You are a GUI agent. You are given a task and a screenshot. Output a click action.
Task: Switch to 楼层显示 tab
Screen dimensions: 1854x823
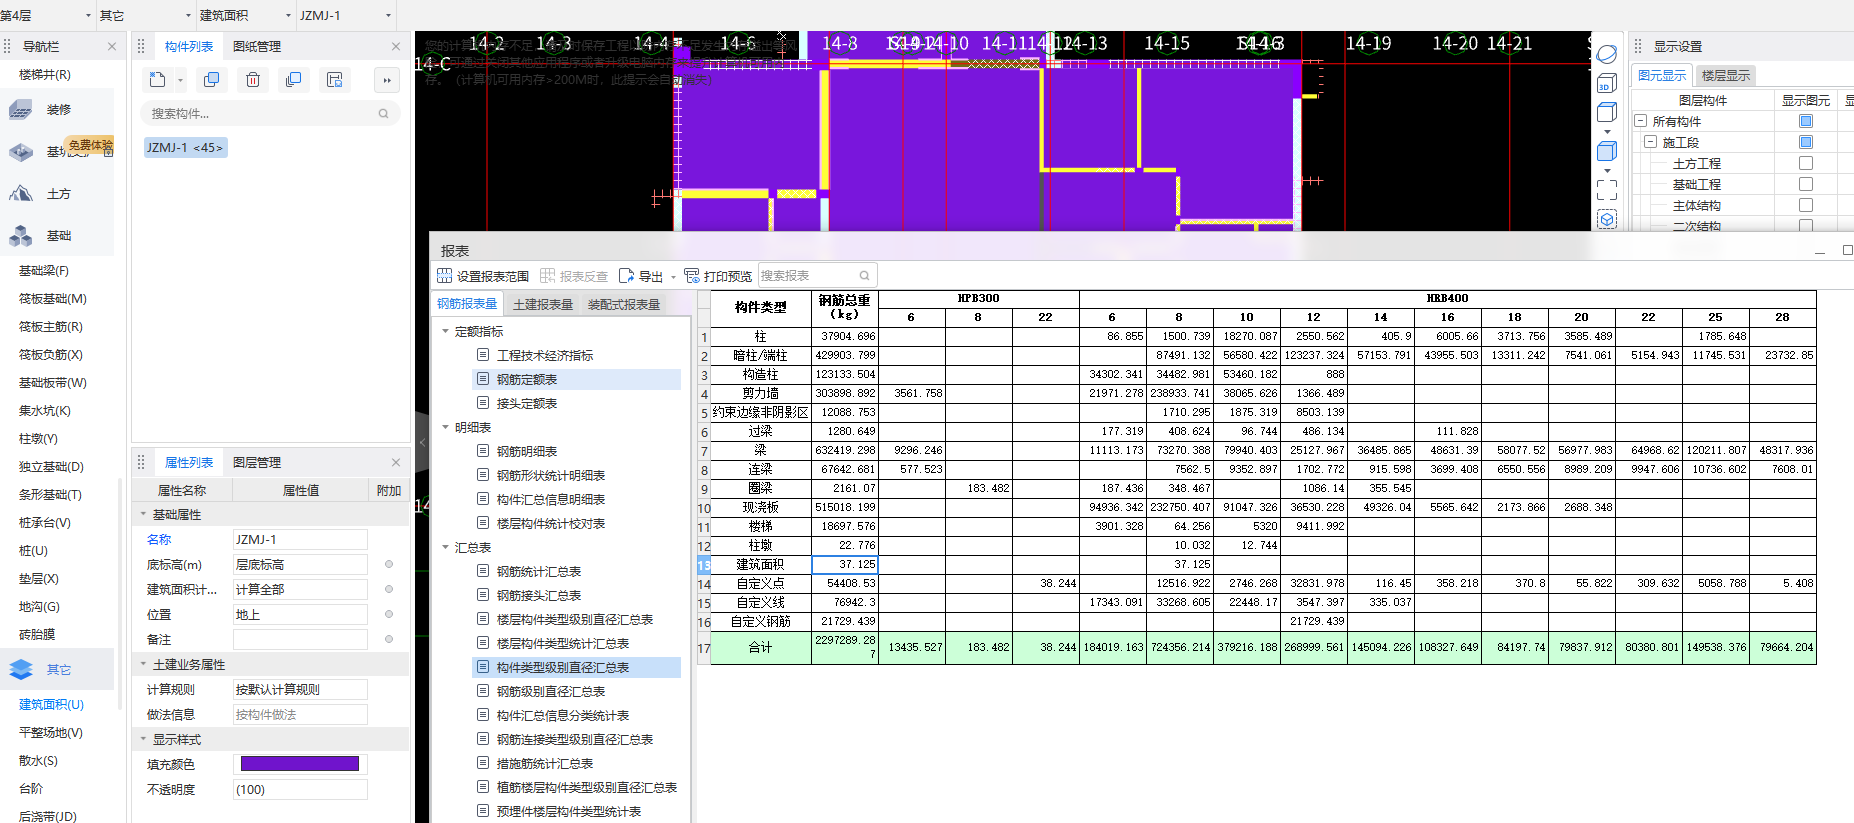click(x=1726, y=76)
